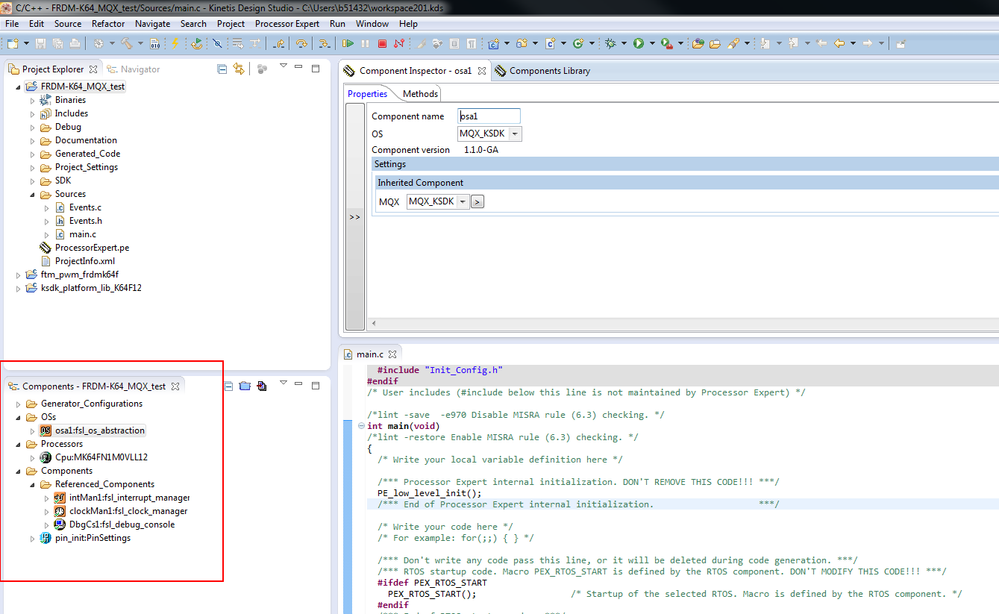Collapse the Sources folder
The width and height of the screenshot is (999, 614).
(x=32, y=194)
